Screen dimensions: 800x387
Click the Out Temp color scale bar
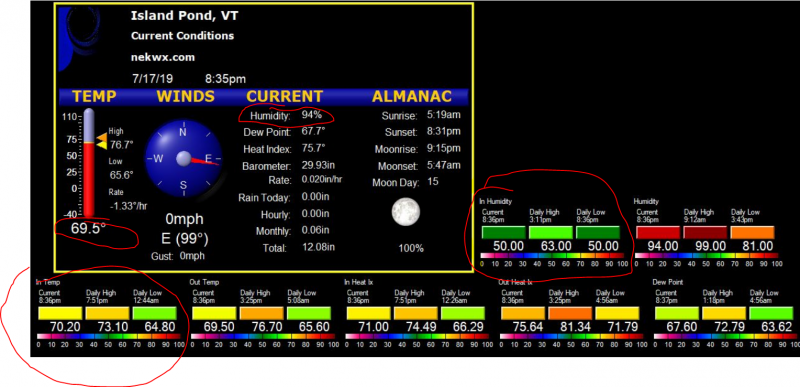tap(263, 337)
